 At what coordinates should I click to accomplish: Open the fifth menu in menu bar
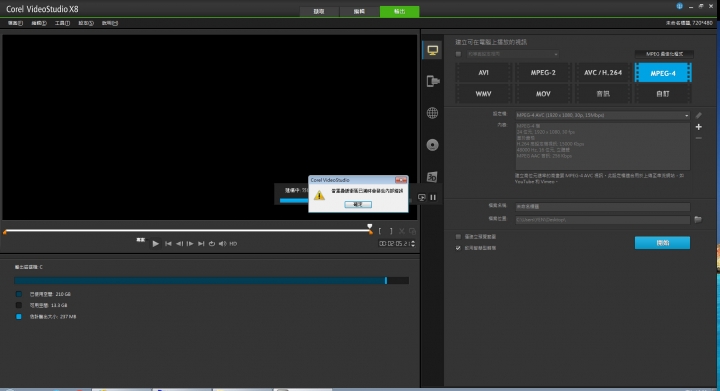[x=110, y=23]
